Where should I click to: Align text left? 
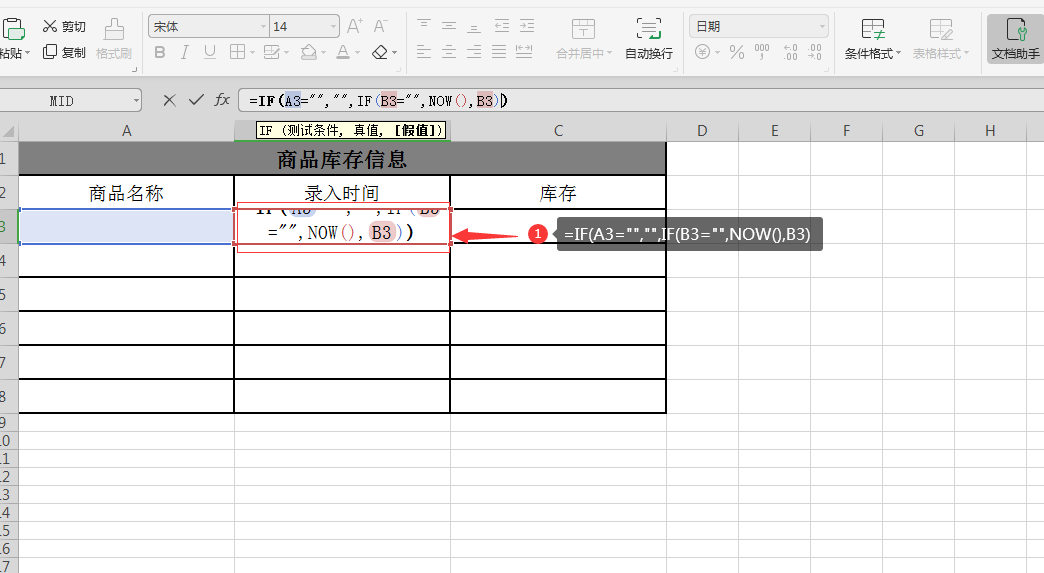click(x=423, y=52)
